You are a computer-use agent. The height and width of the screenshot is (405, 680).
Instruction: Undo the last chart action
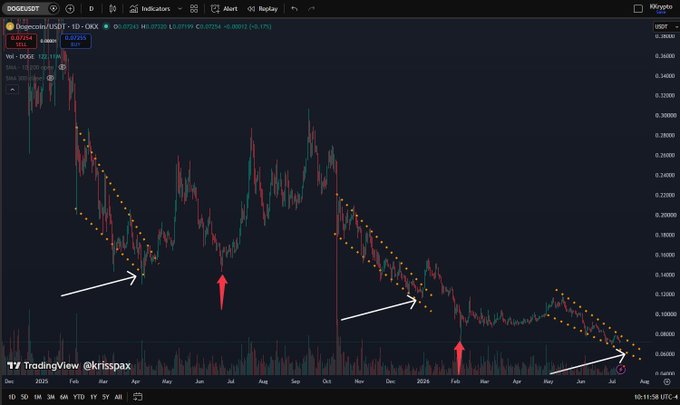point(294,9)
